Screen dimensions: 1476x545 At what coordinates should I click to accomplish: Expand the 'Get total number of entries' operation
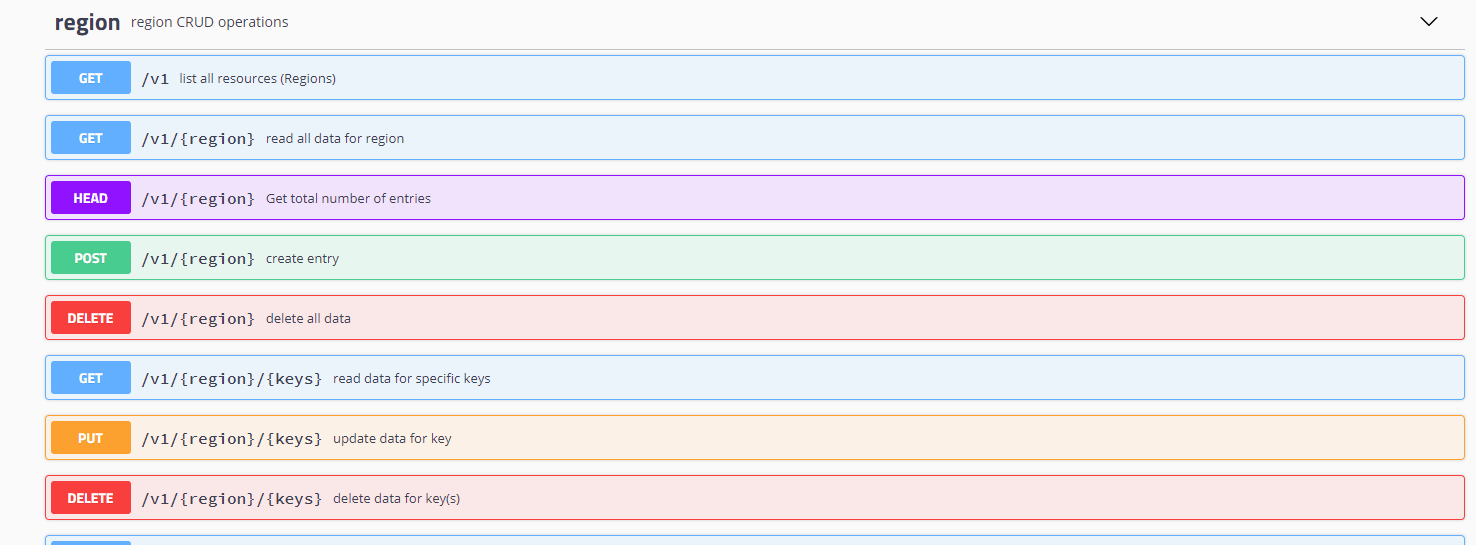(348, 199)
